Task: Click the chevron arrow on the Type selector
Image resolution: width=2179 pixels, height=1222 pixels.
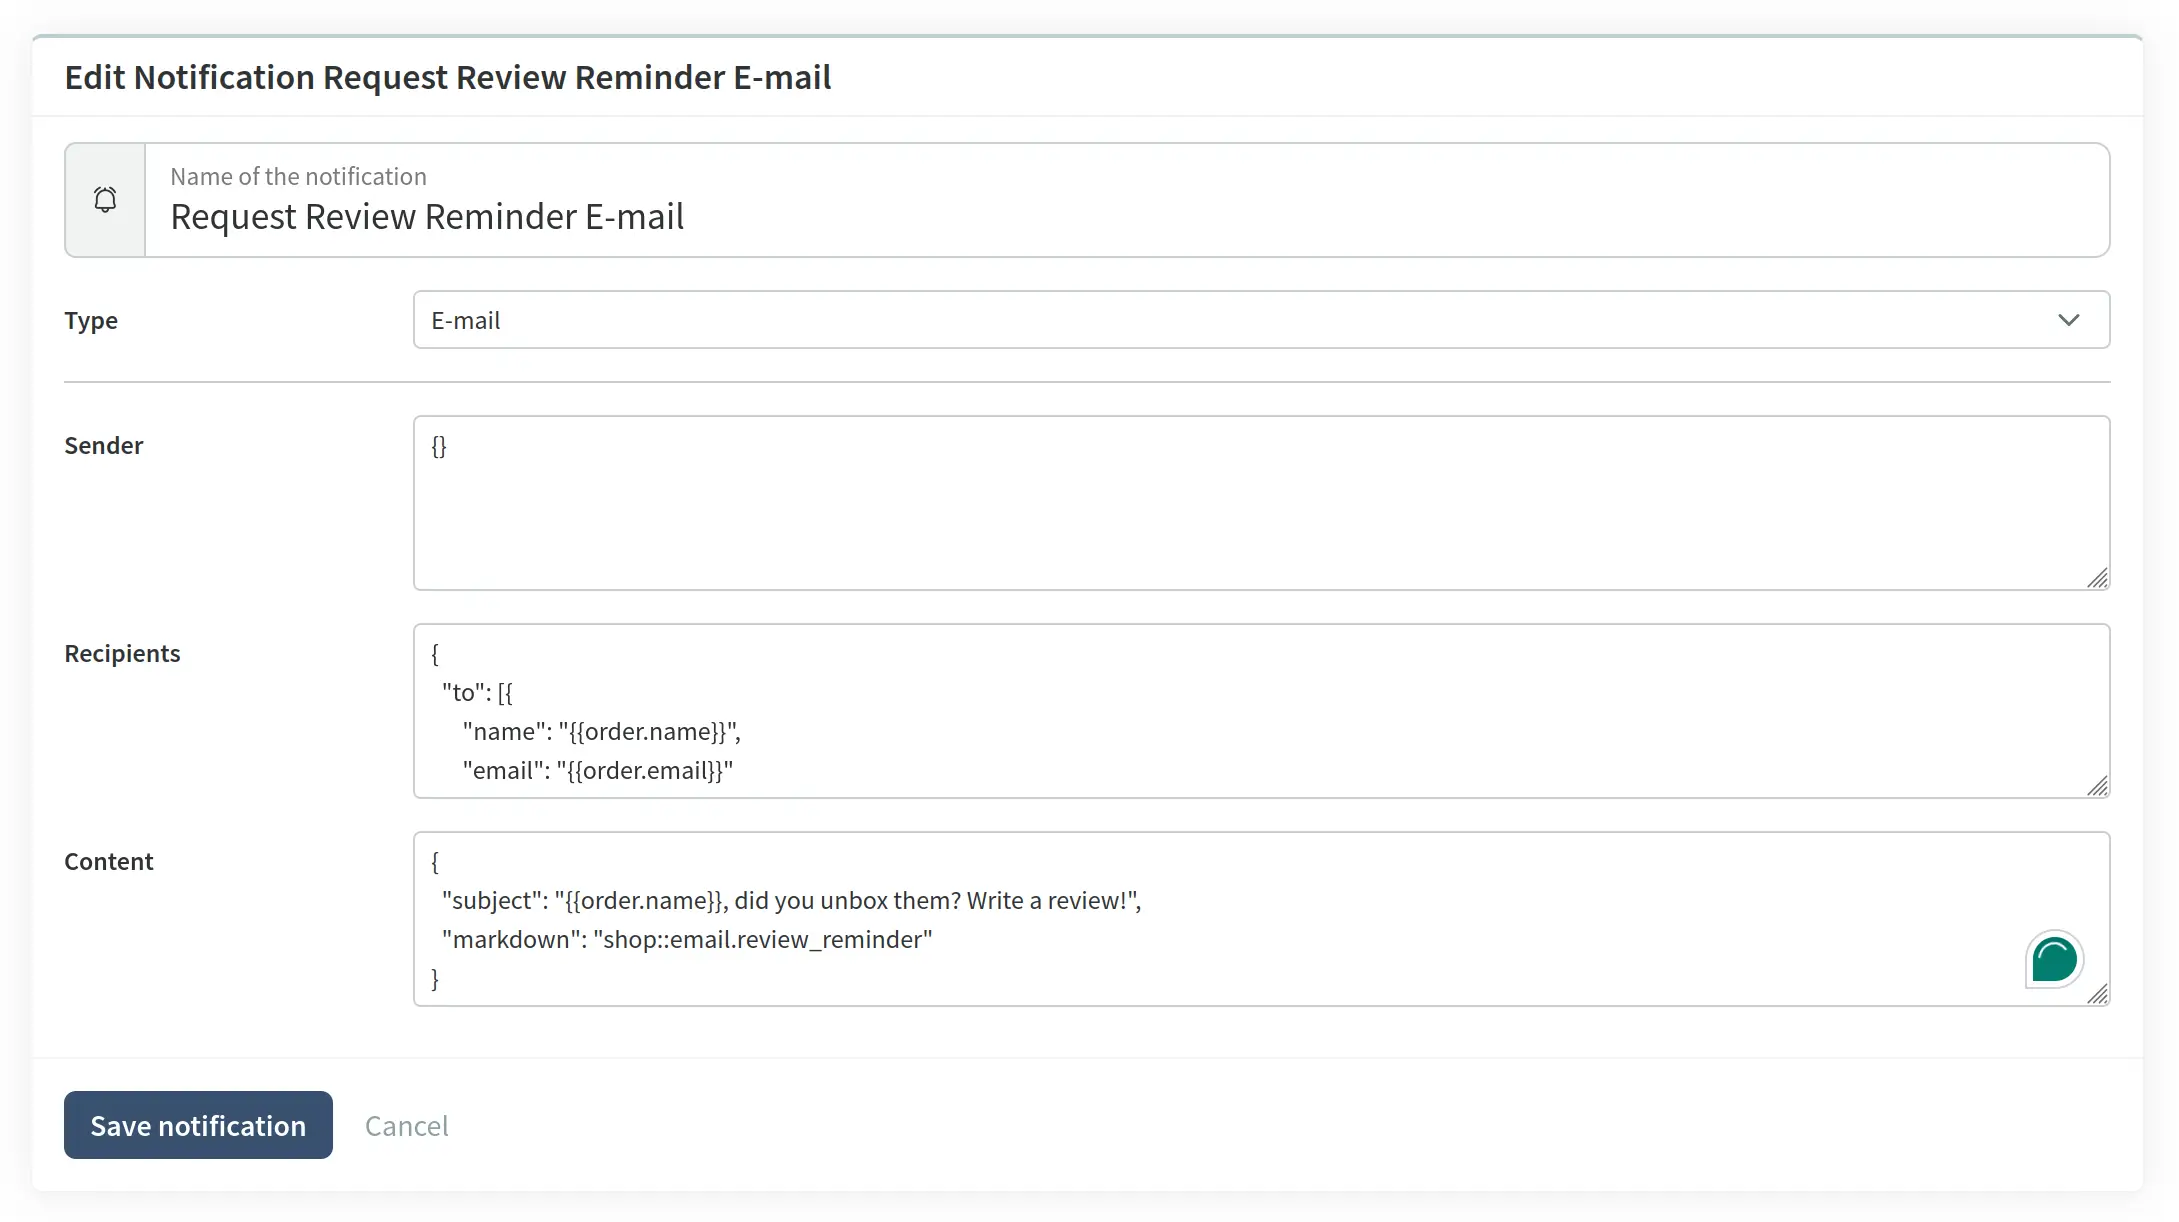Action: point(2069,320)
